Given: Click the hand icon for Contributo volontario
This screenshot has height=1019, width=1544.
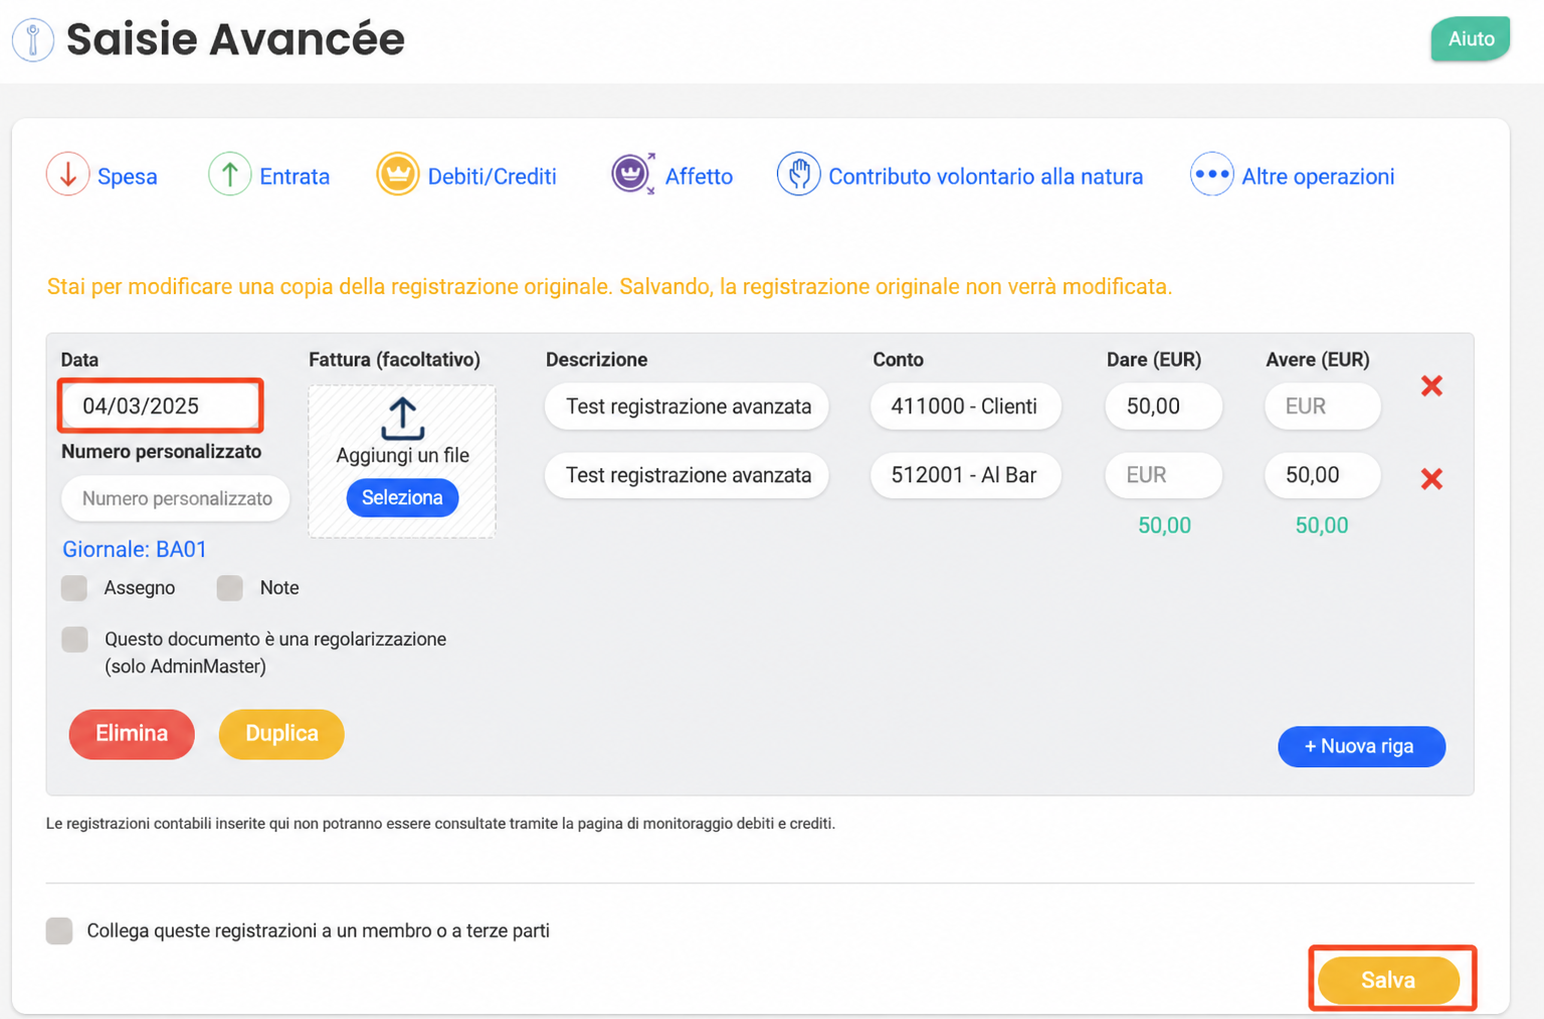Looking at the screenshot, I should pyautogui.click(x=798, y=175).
